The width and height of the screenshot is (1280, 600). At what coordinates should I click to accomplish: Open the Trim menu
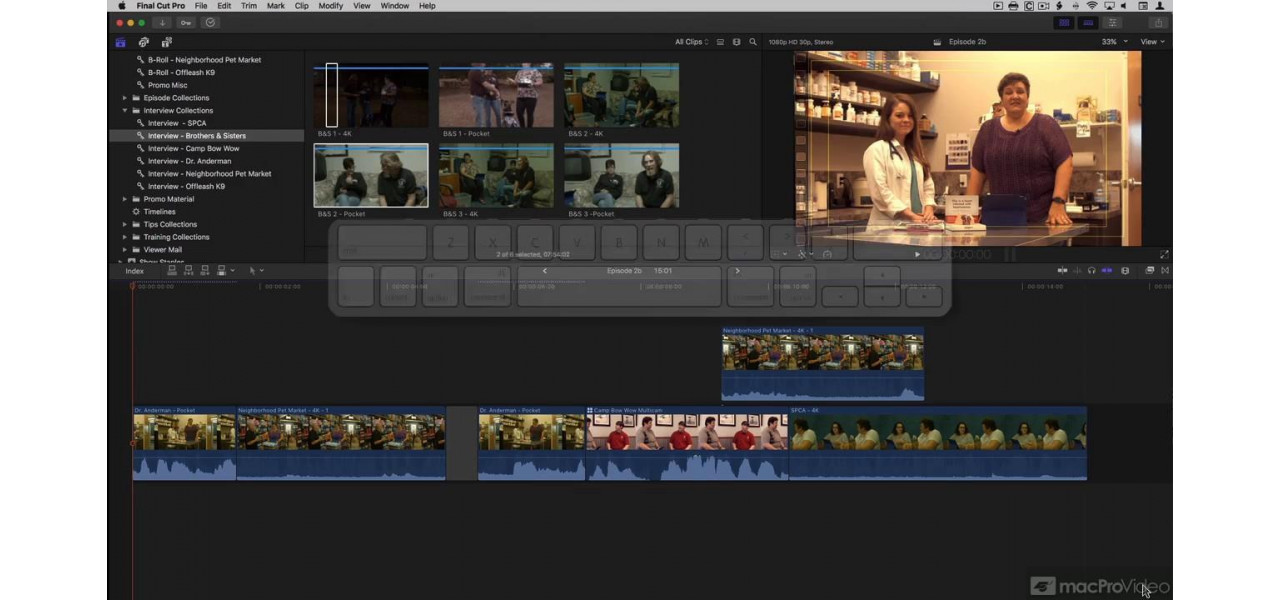click(x=249, y=6)
